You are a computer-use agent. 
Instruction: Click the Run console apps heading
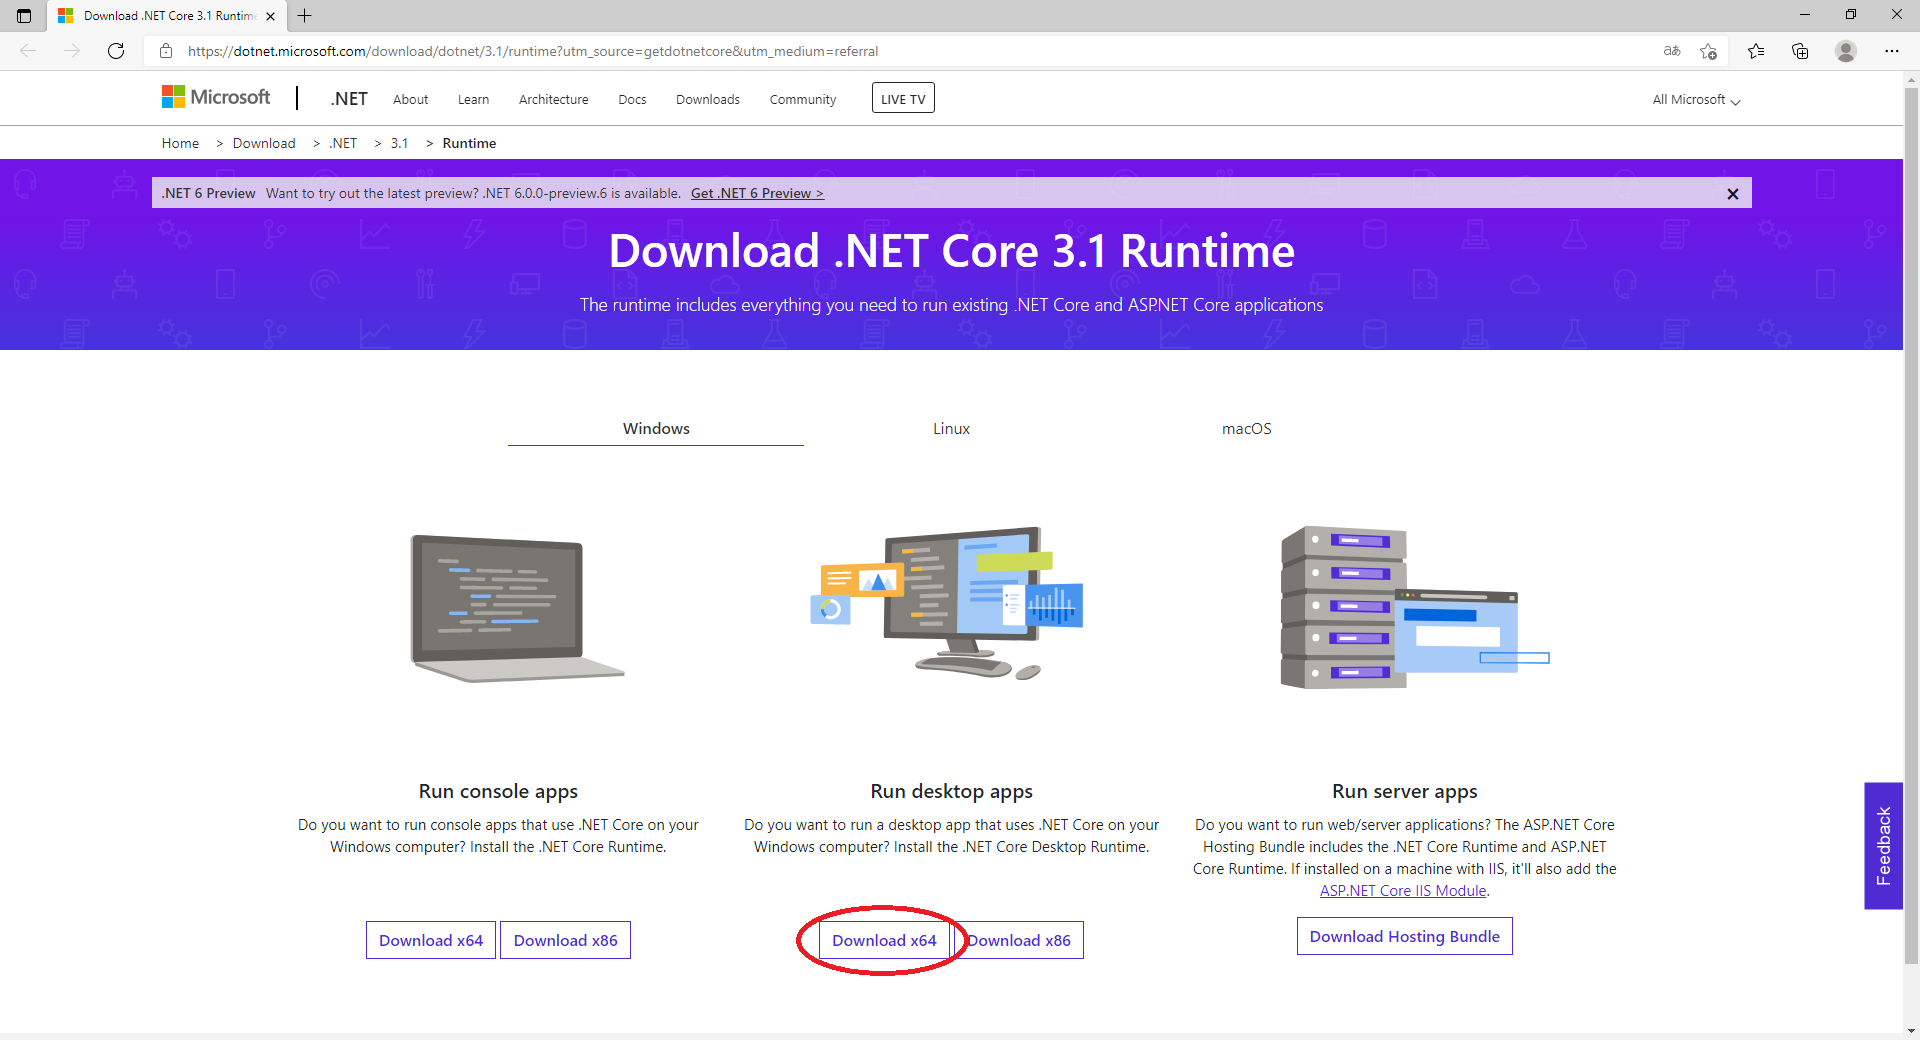tap(498, 791)
